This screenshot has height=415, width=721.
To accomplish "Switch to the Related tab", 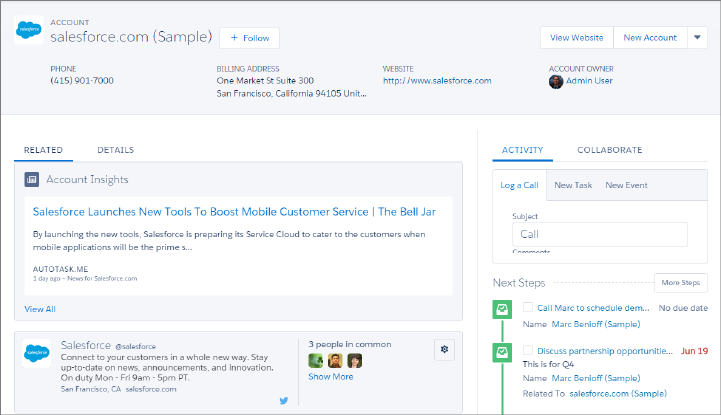I will pyautogui.click(x=43, y=150).
